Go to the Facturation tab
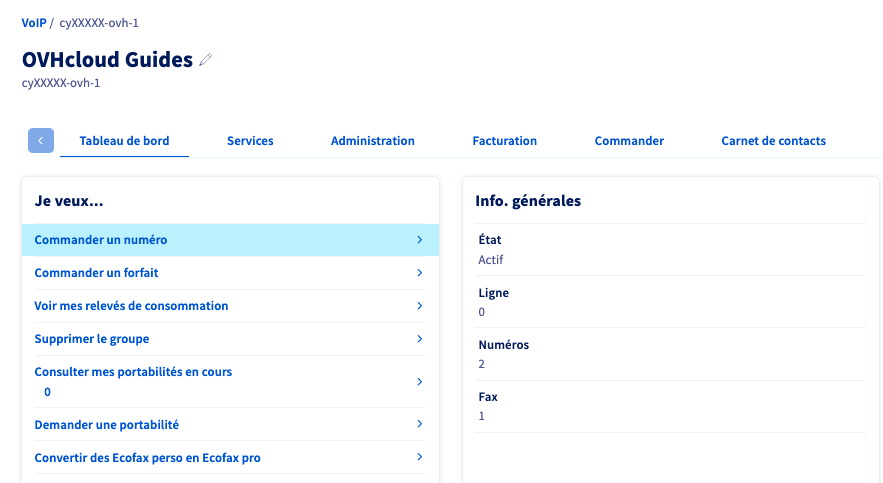Viewport: 883px width, 483px height. [505, 141]
